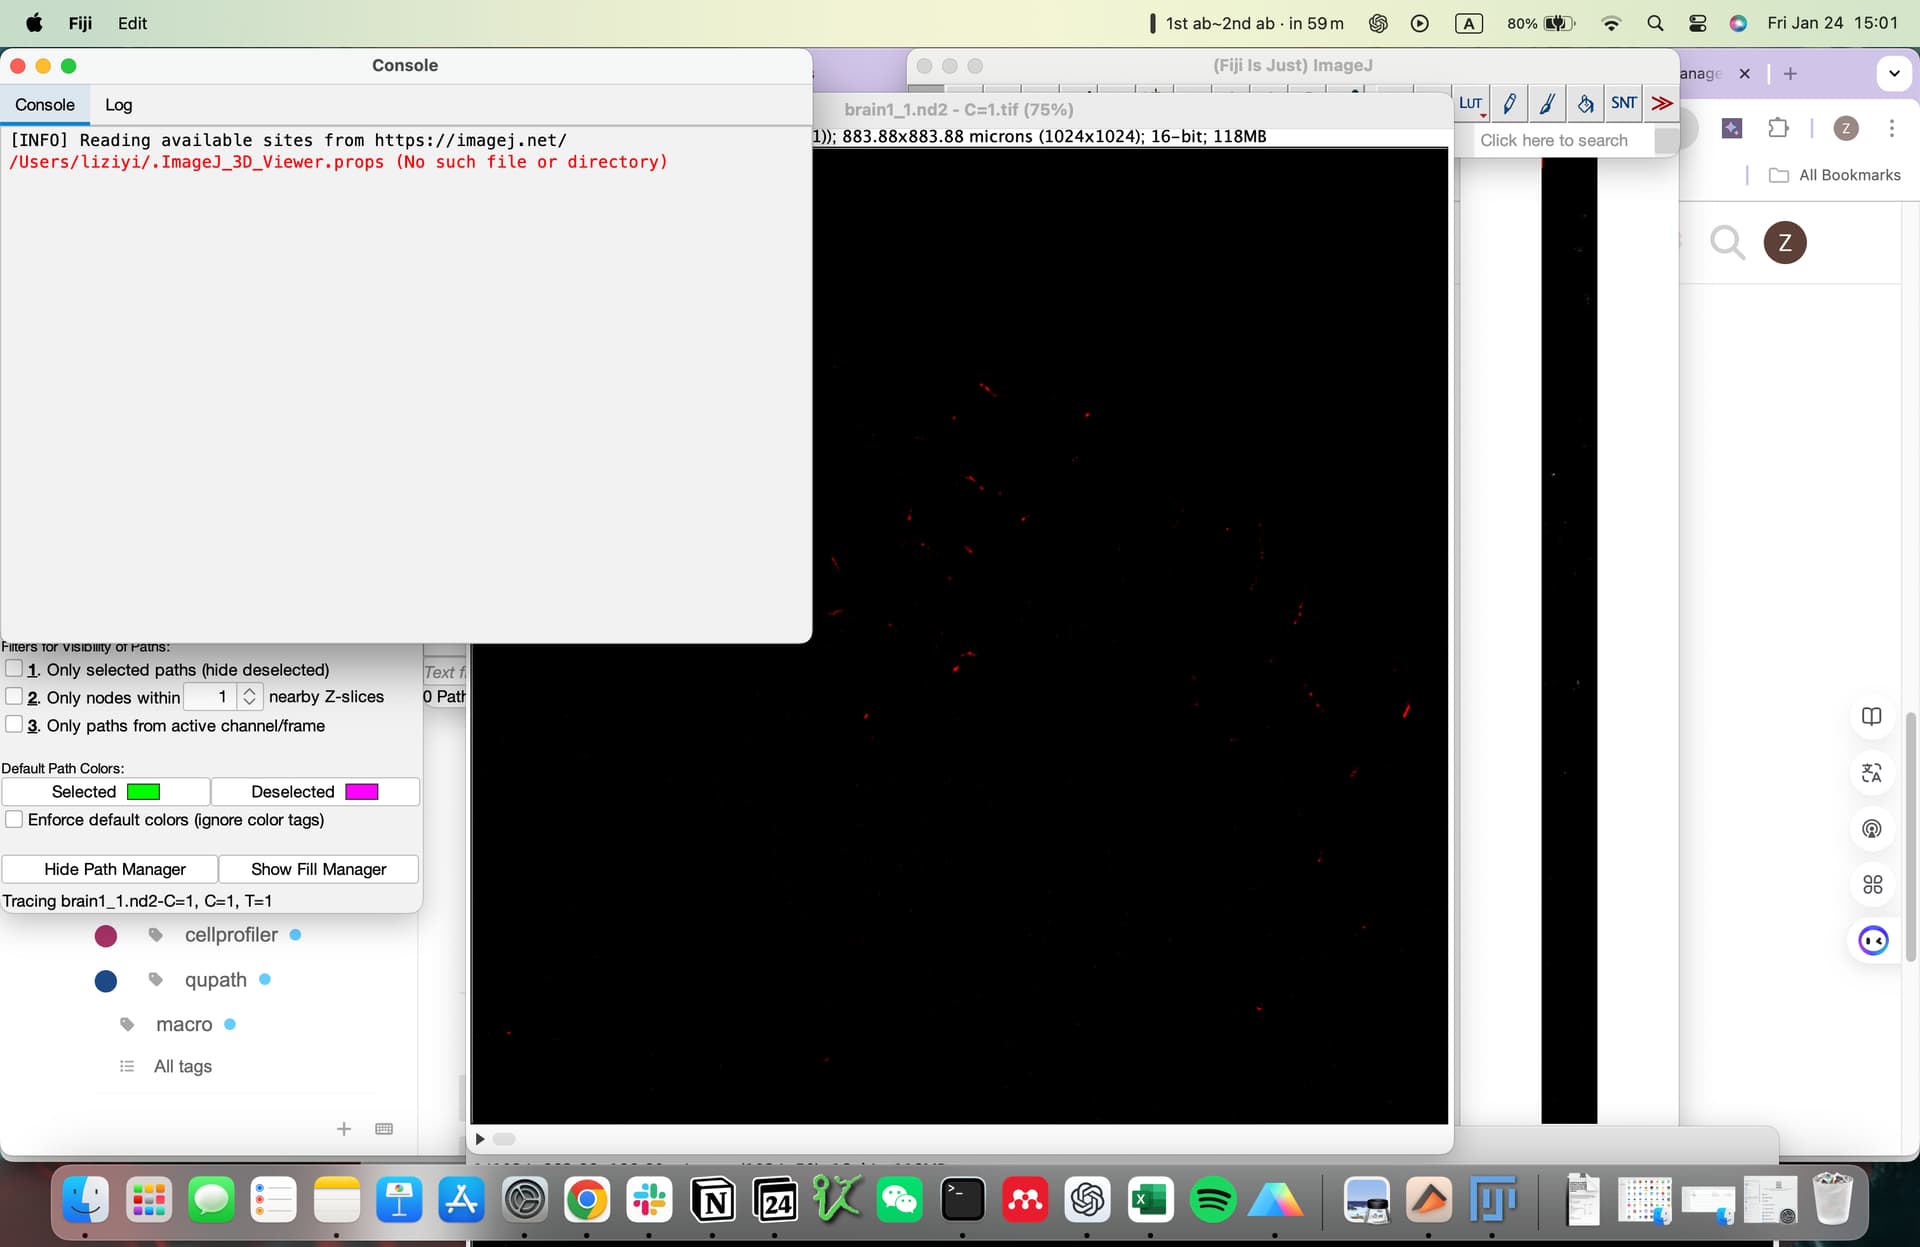
Task: Adjust the nearby Z-slices stepper arrows
Action: click(250, 696)
